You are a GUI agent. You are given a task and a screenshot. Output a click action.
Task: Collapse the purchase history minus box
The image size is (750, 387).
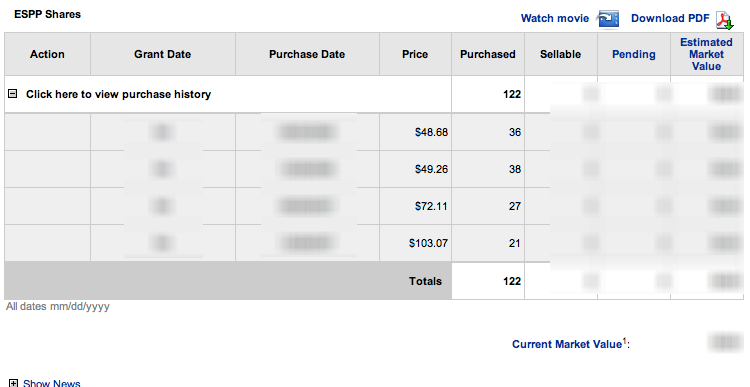point(13,94)
